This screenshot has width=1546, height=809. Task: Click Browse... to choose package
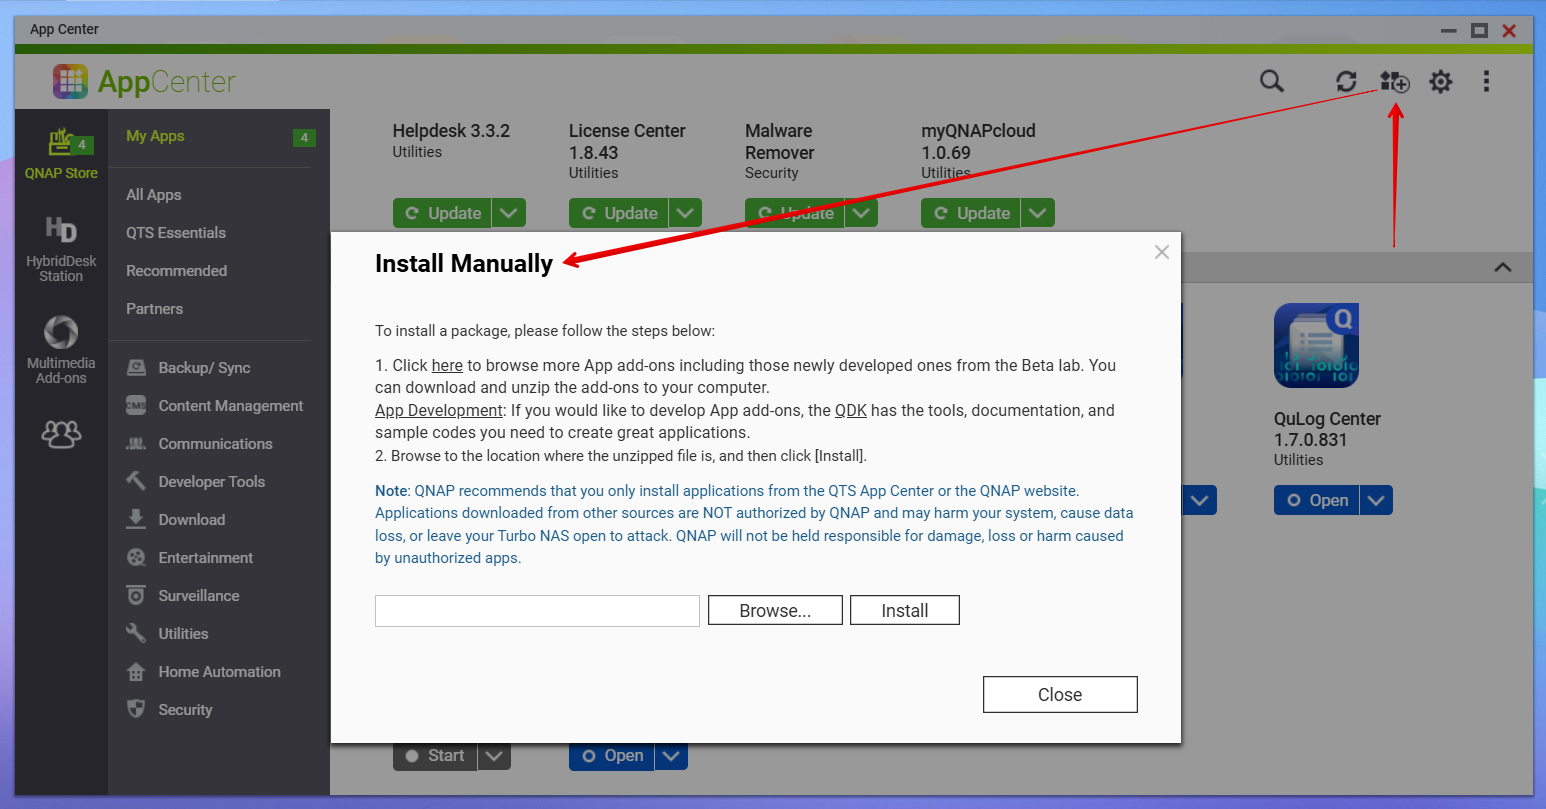click(x=775, y=610)
